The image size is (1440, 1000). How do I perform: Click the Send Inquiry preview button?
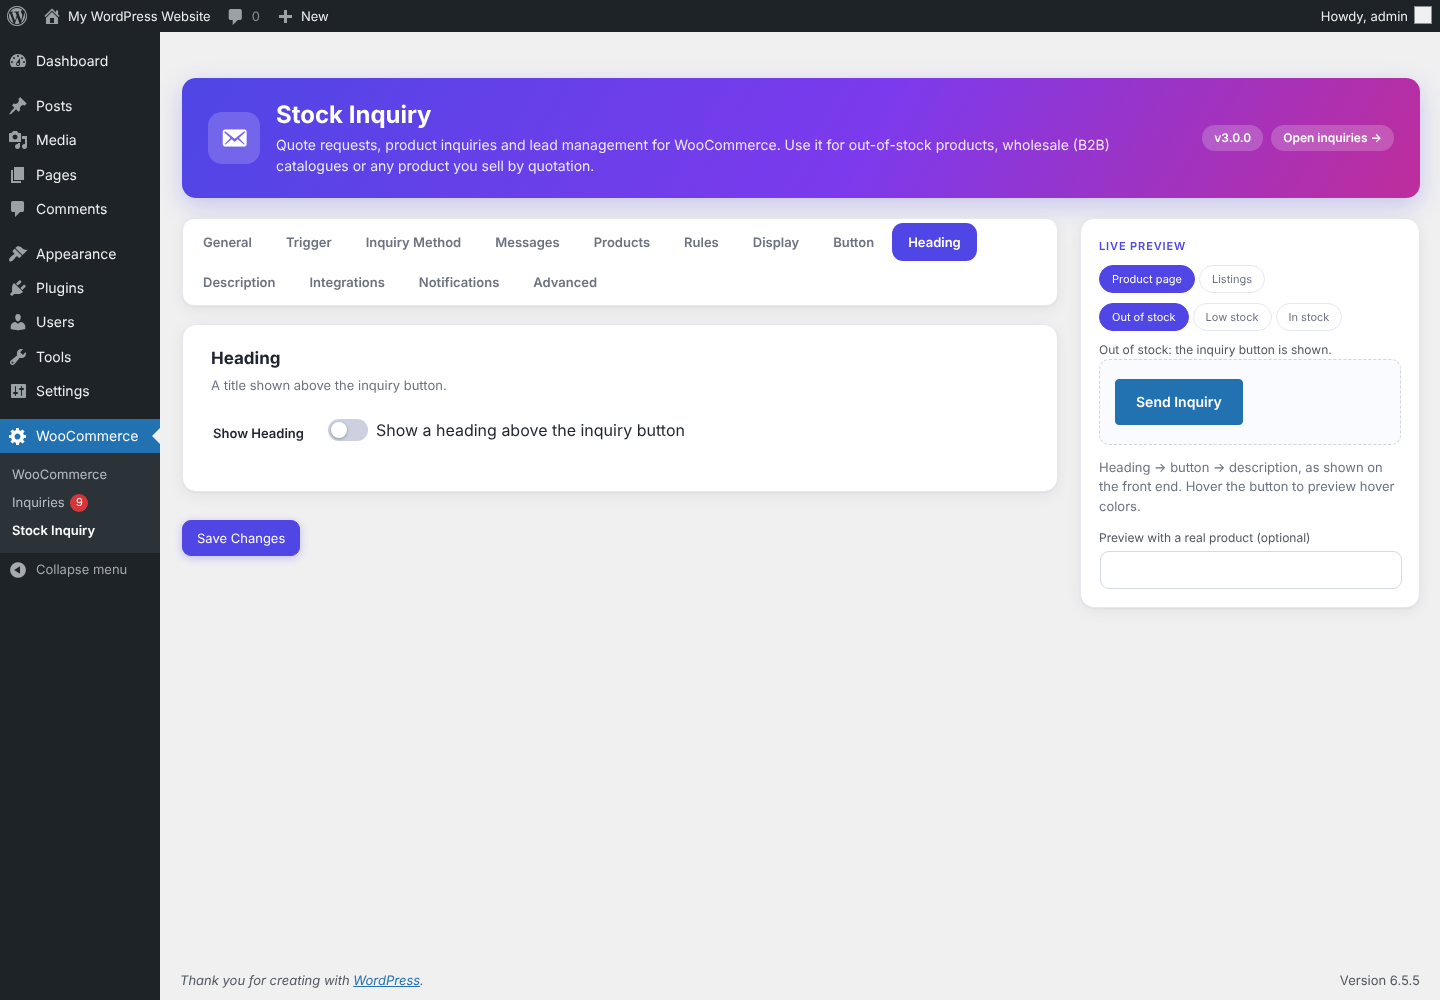[1179, 402]
